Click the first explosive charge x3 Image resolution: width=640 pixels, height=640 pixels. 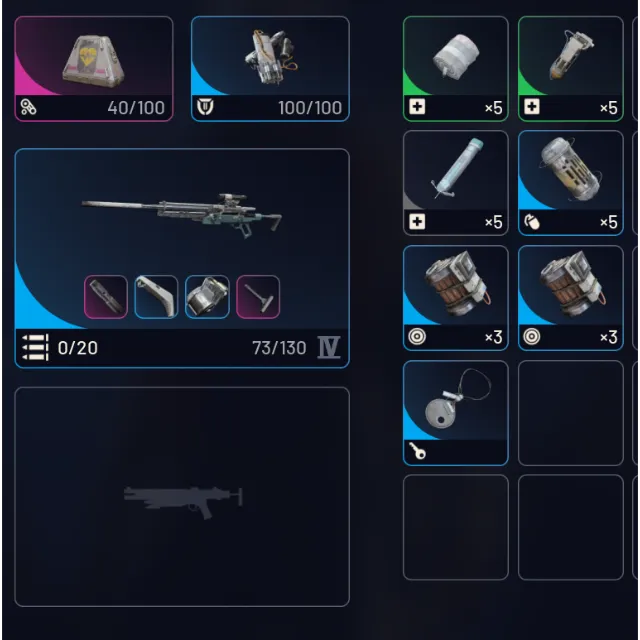456,298
